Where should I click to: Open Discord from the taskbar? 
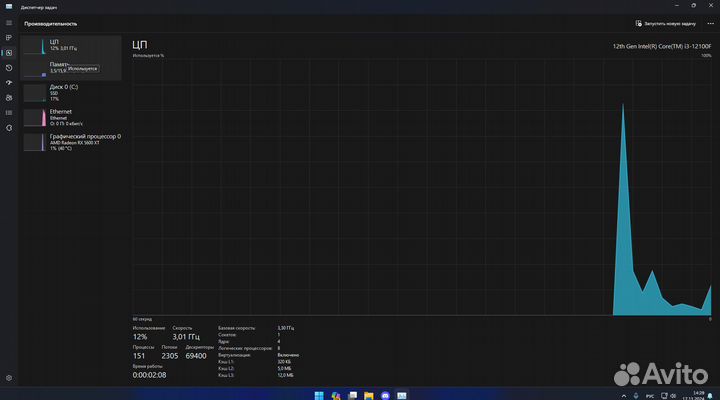(x=385, y=394)
